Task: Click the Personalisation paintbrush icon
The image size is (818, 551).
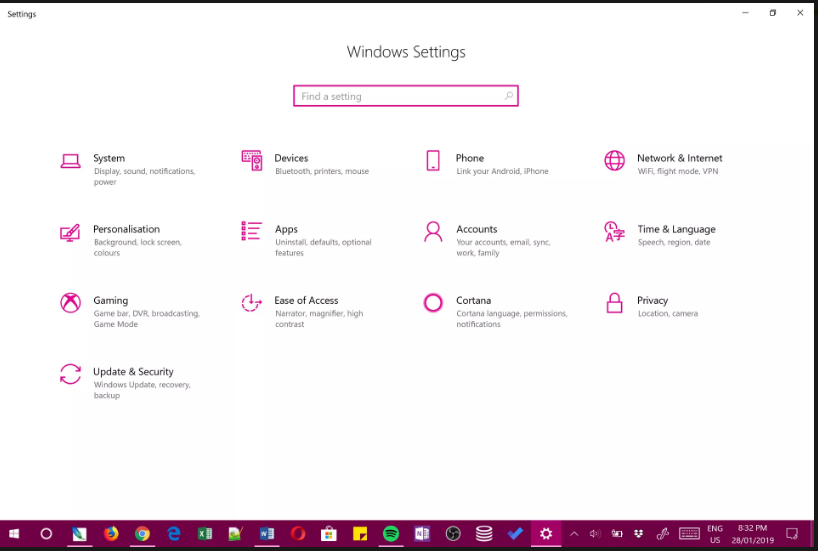Action: (70, 233)
